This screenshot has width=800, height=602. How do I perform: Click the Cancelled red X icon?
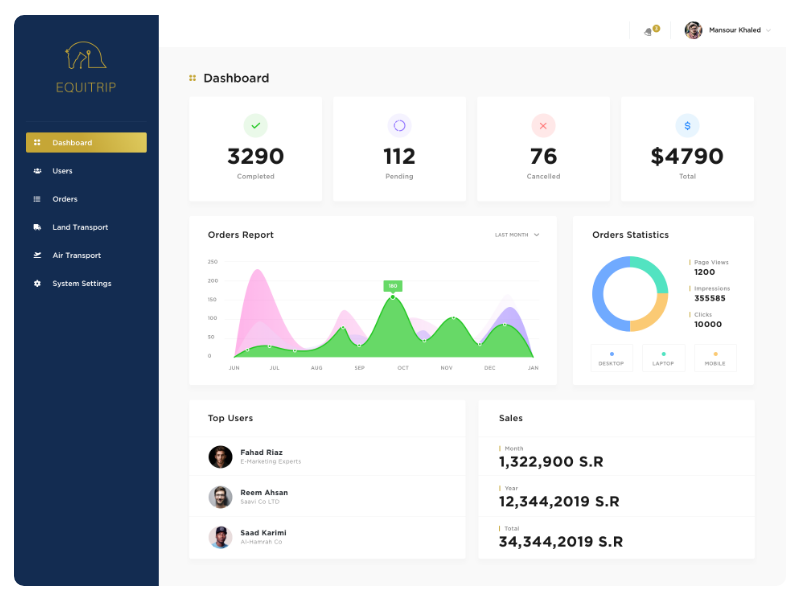point(543,126)
